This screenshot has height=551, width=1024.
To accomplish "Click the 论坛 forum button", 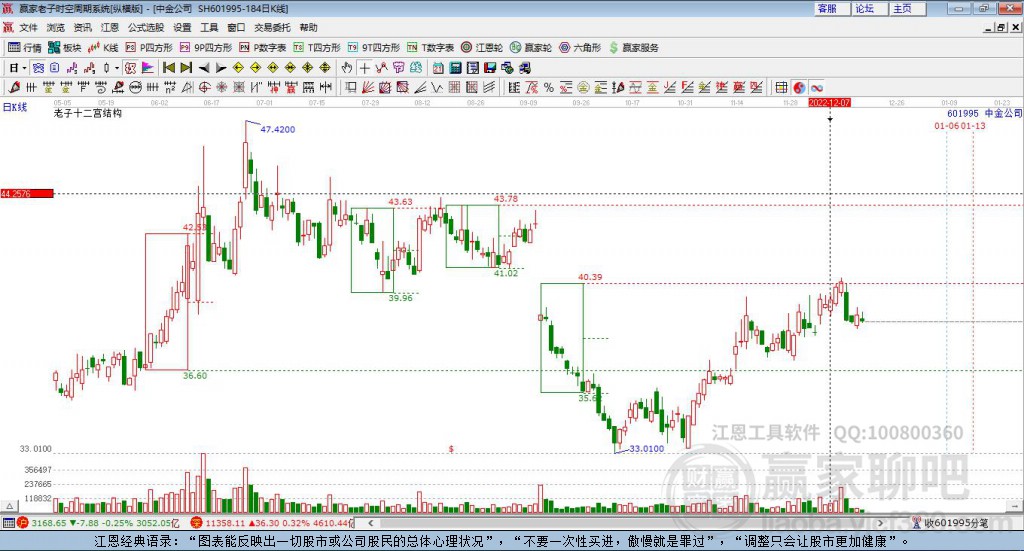I will tap(870, 8).
